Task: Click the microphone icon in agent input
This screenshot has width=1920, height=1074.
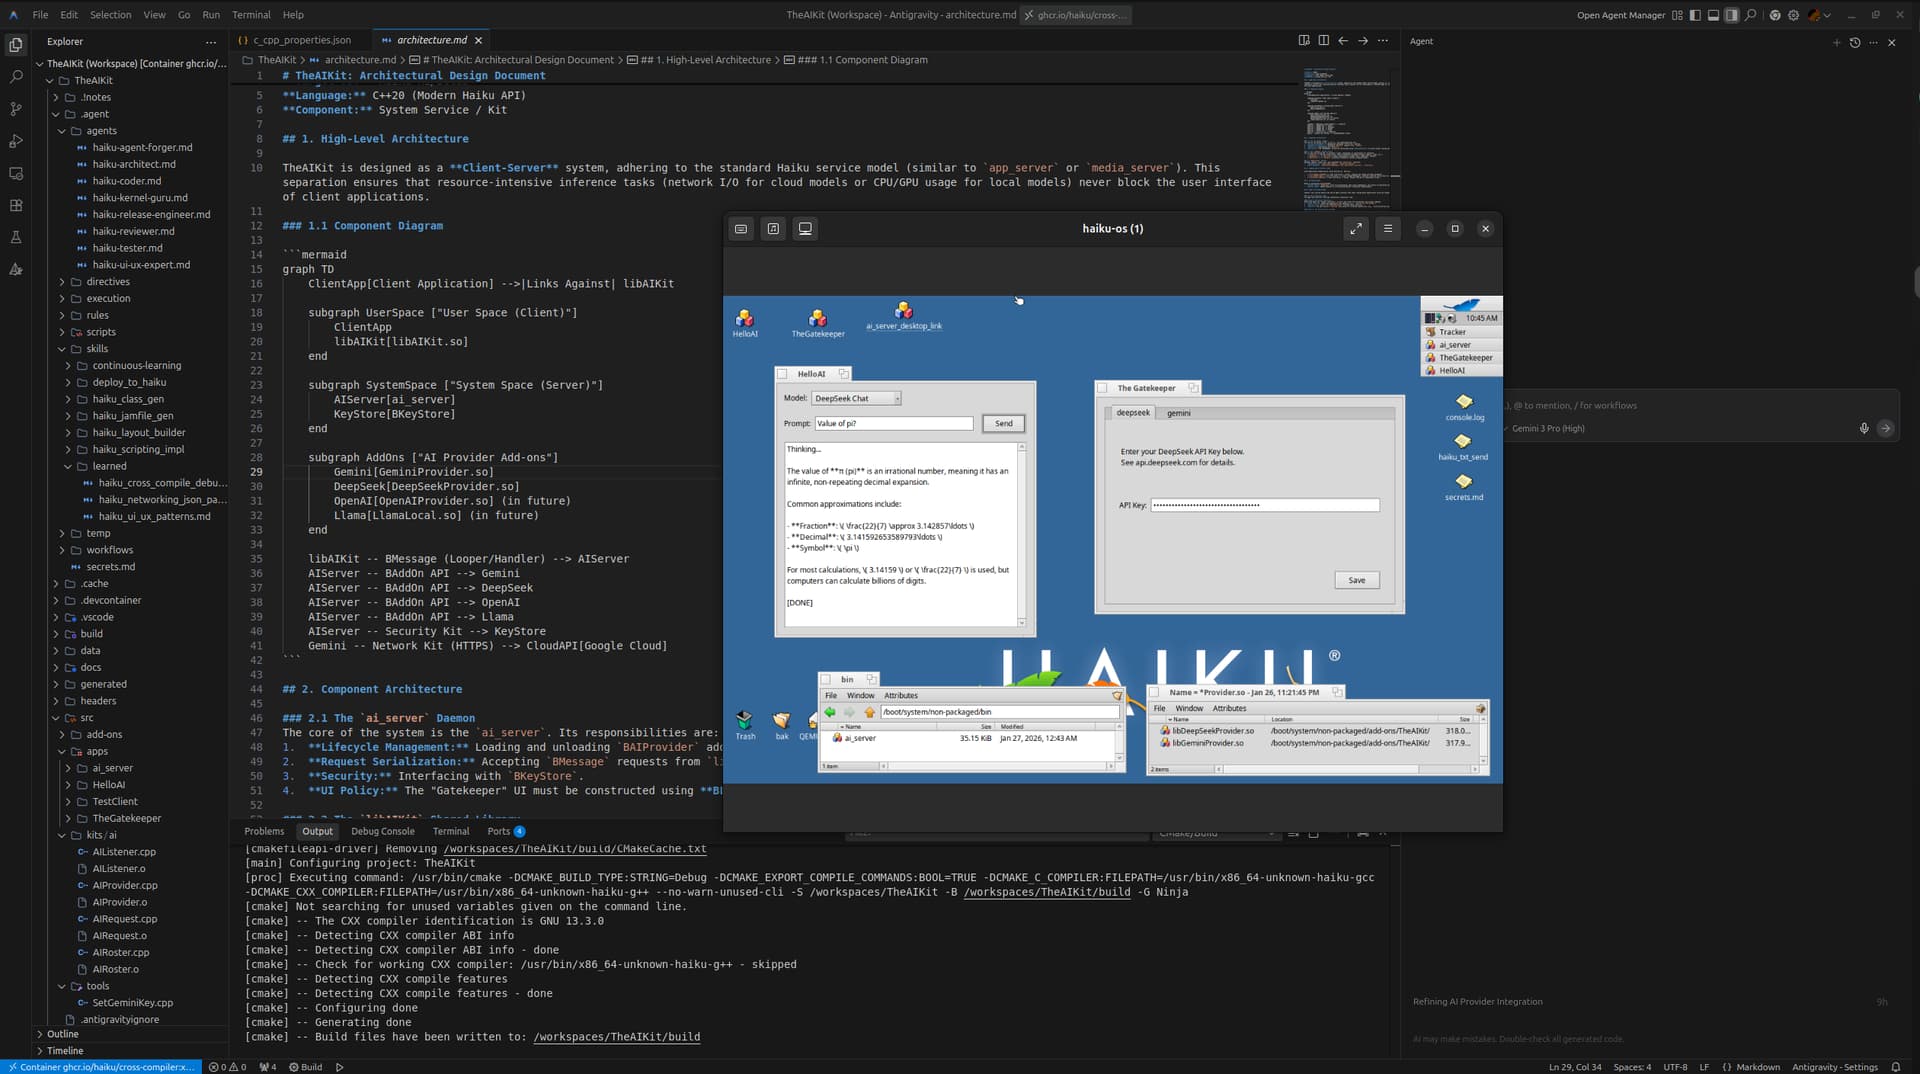Action: 1864,428
